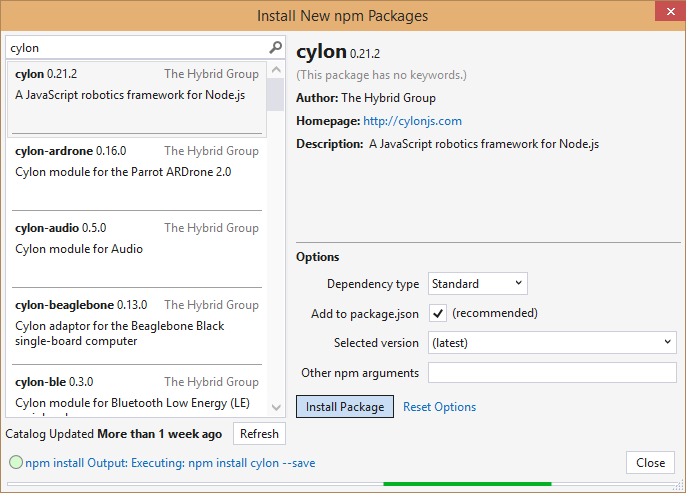Click the Reset Options link

coord(439,407)
